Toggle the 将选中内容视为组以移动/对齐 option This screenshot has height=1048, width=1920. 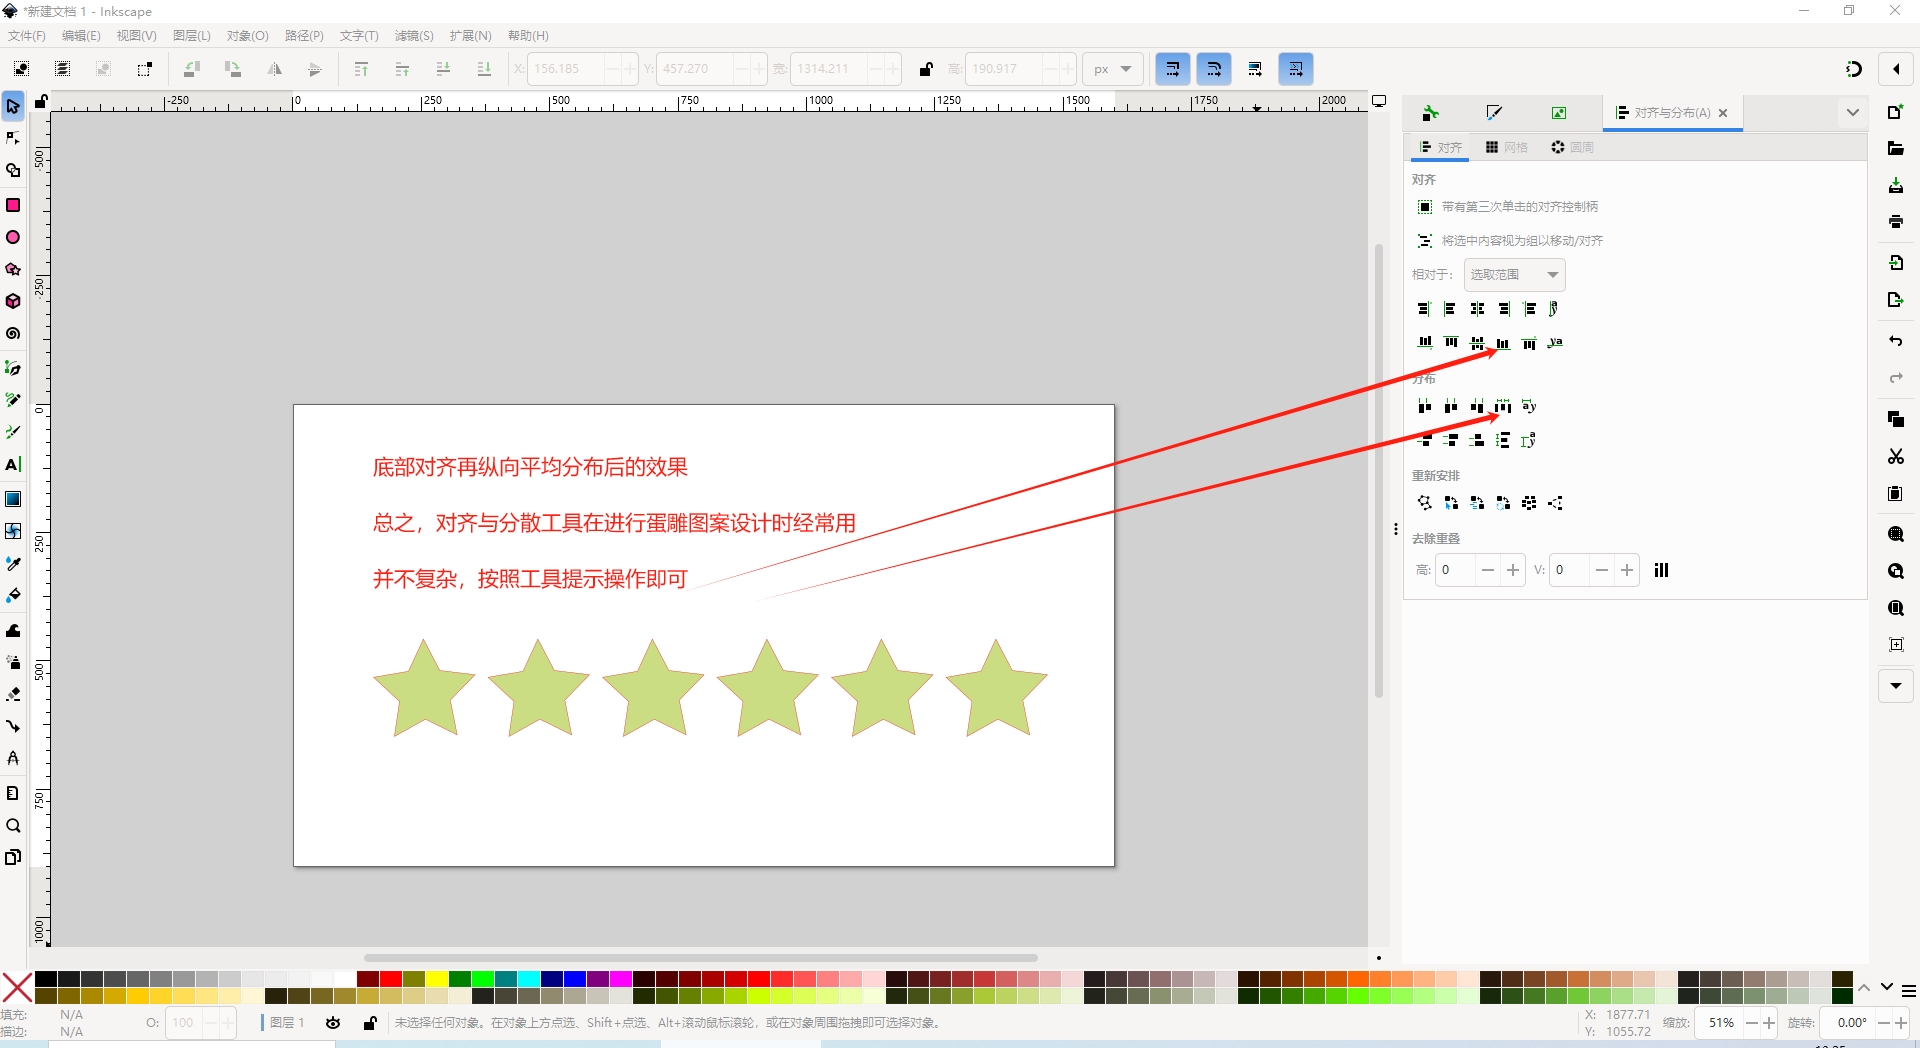pos(1425,241)
